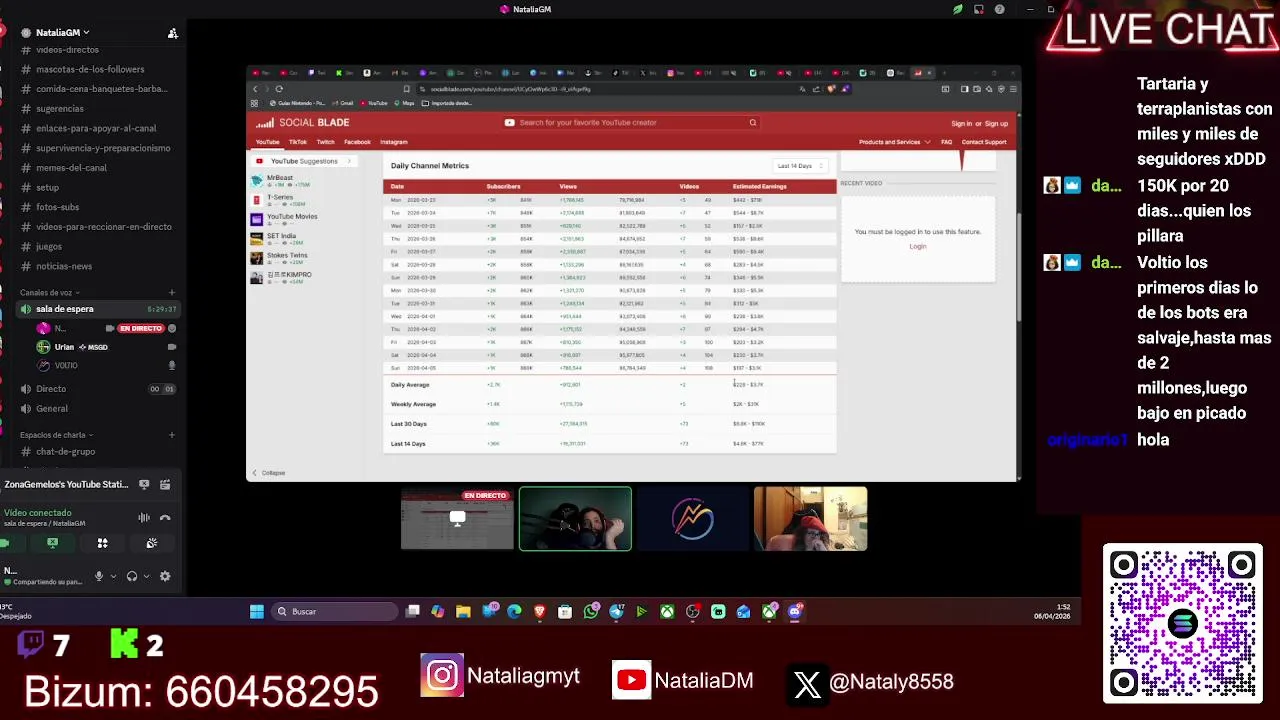1280x720 pixels.
Task: Open the soundboard button in voice panel
Action: pyautogui.click(x=151, y=543)
